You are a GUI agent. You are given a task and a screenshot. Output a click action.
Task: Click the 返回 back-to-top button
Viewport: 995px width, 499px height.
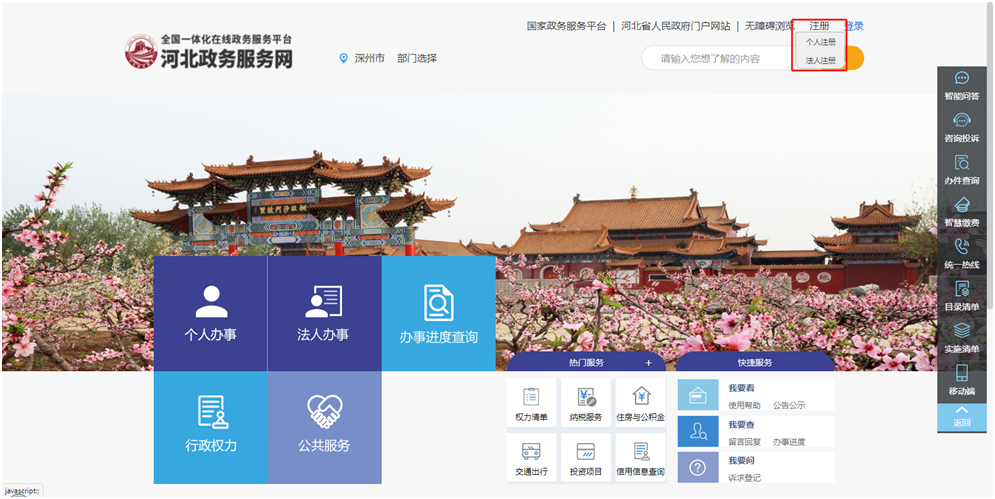(x=962, y=417)
